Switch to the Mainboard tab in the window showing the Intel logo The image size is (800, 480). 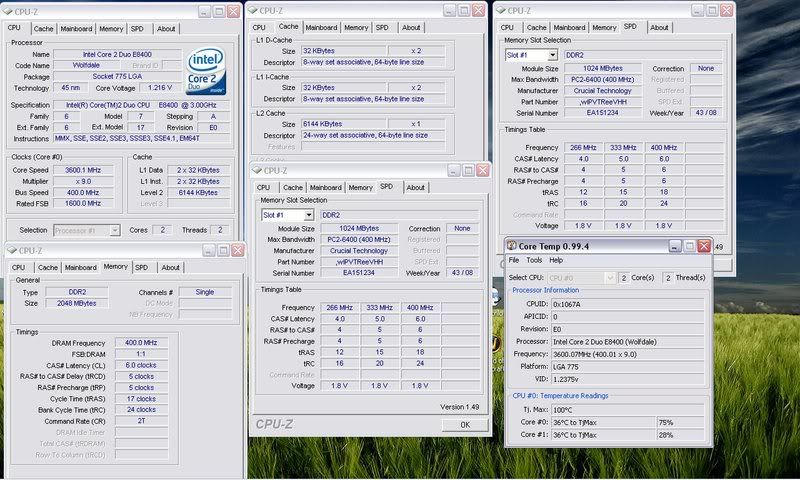point(77,29)
